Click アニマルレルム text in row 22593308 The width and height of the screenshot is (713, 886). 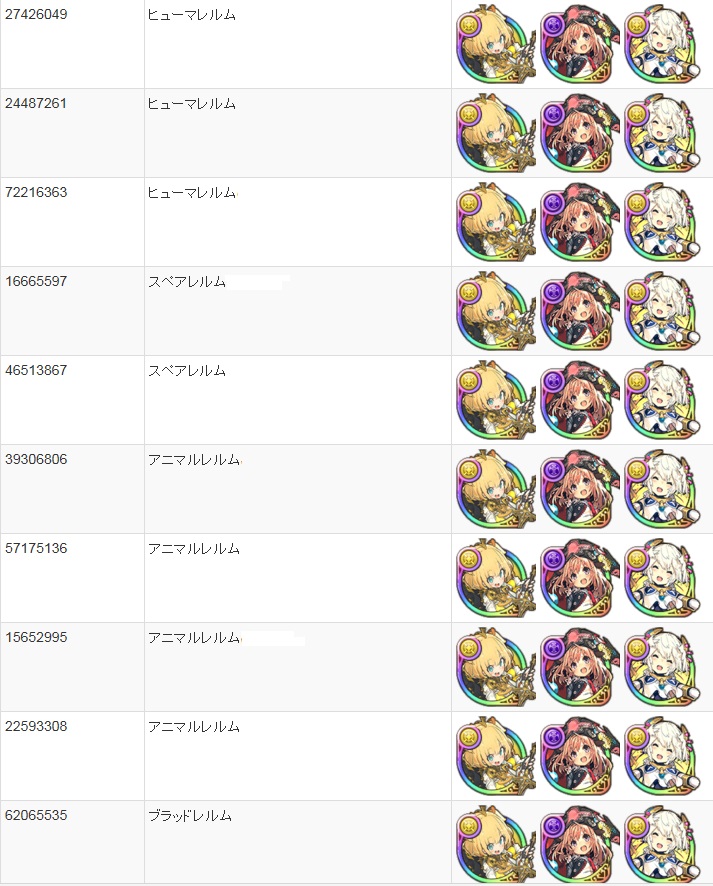(x=194, y=727)
